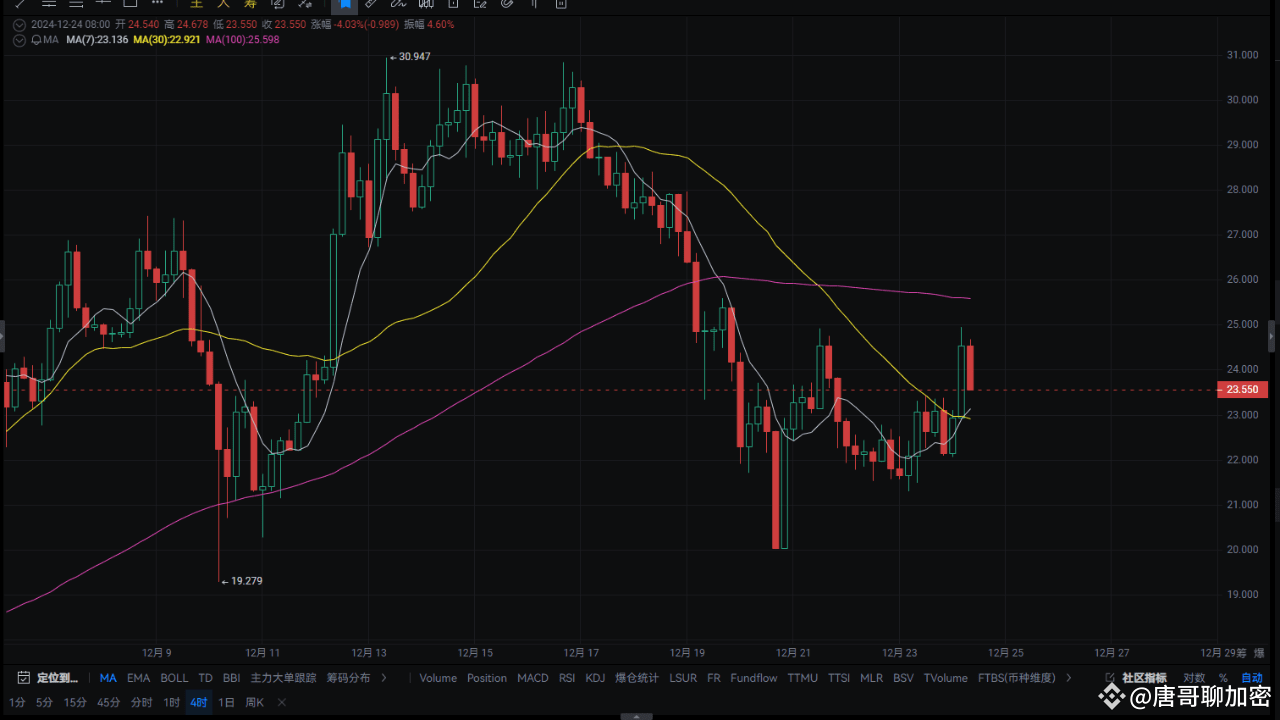The image size is (1280, 720).
Task: Click the highlighted blue bookmark tool icon
Action: 343,5
